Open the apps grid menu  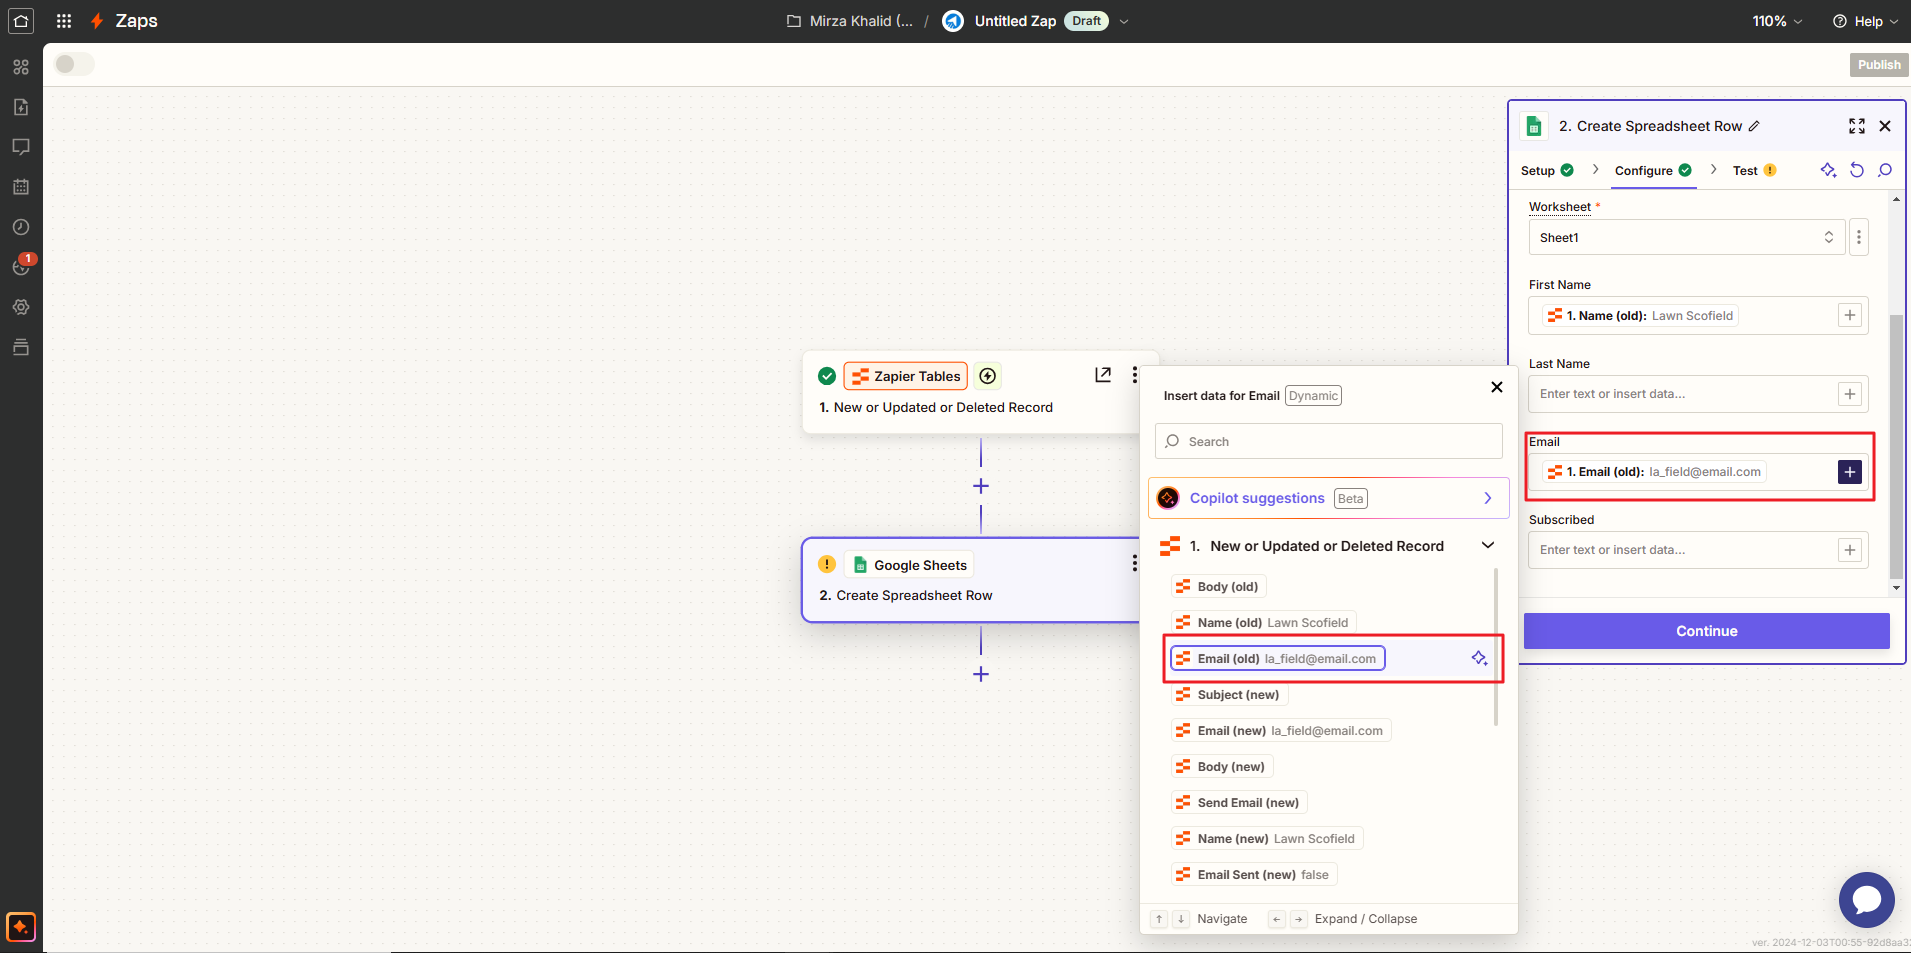[64, 21]
